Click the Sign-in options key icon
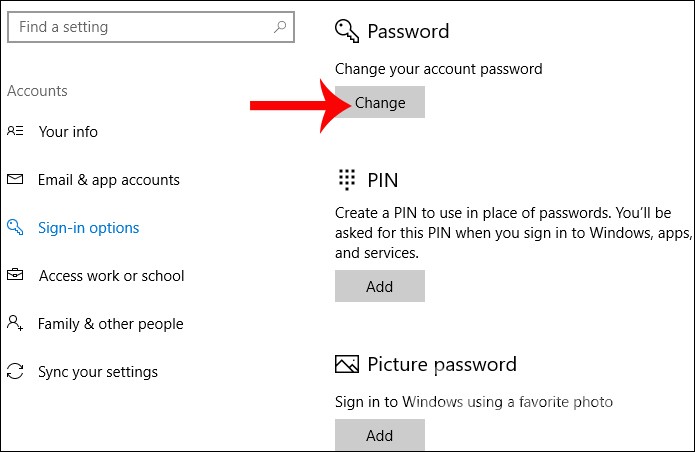This screenshot has width=695, height=452. 15,228
